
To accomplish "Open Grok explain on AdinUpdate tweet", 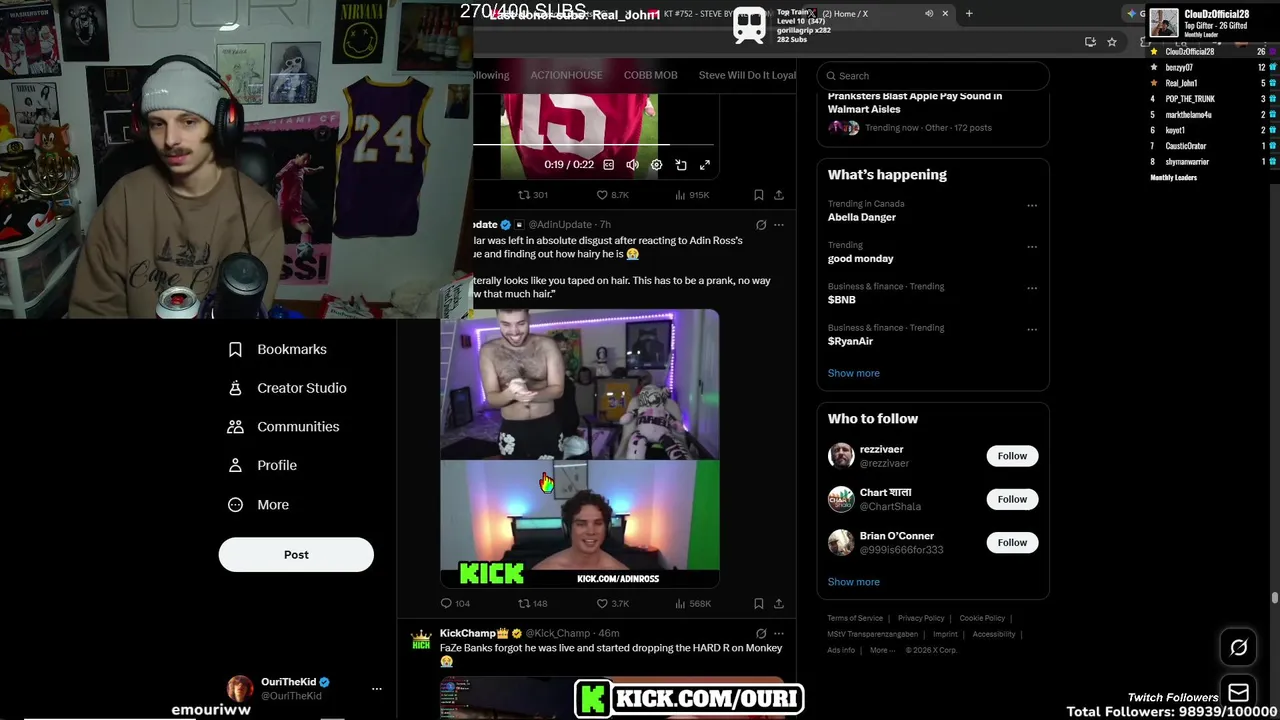I will (761, 225).
